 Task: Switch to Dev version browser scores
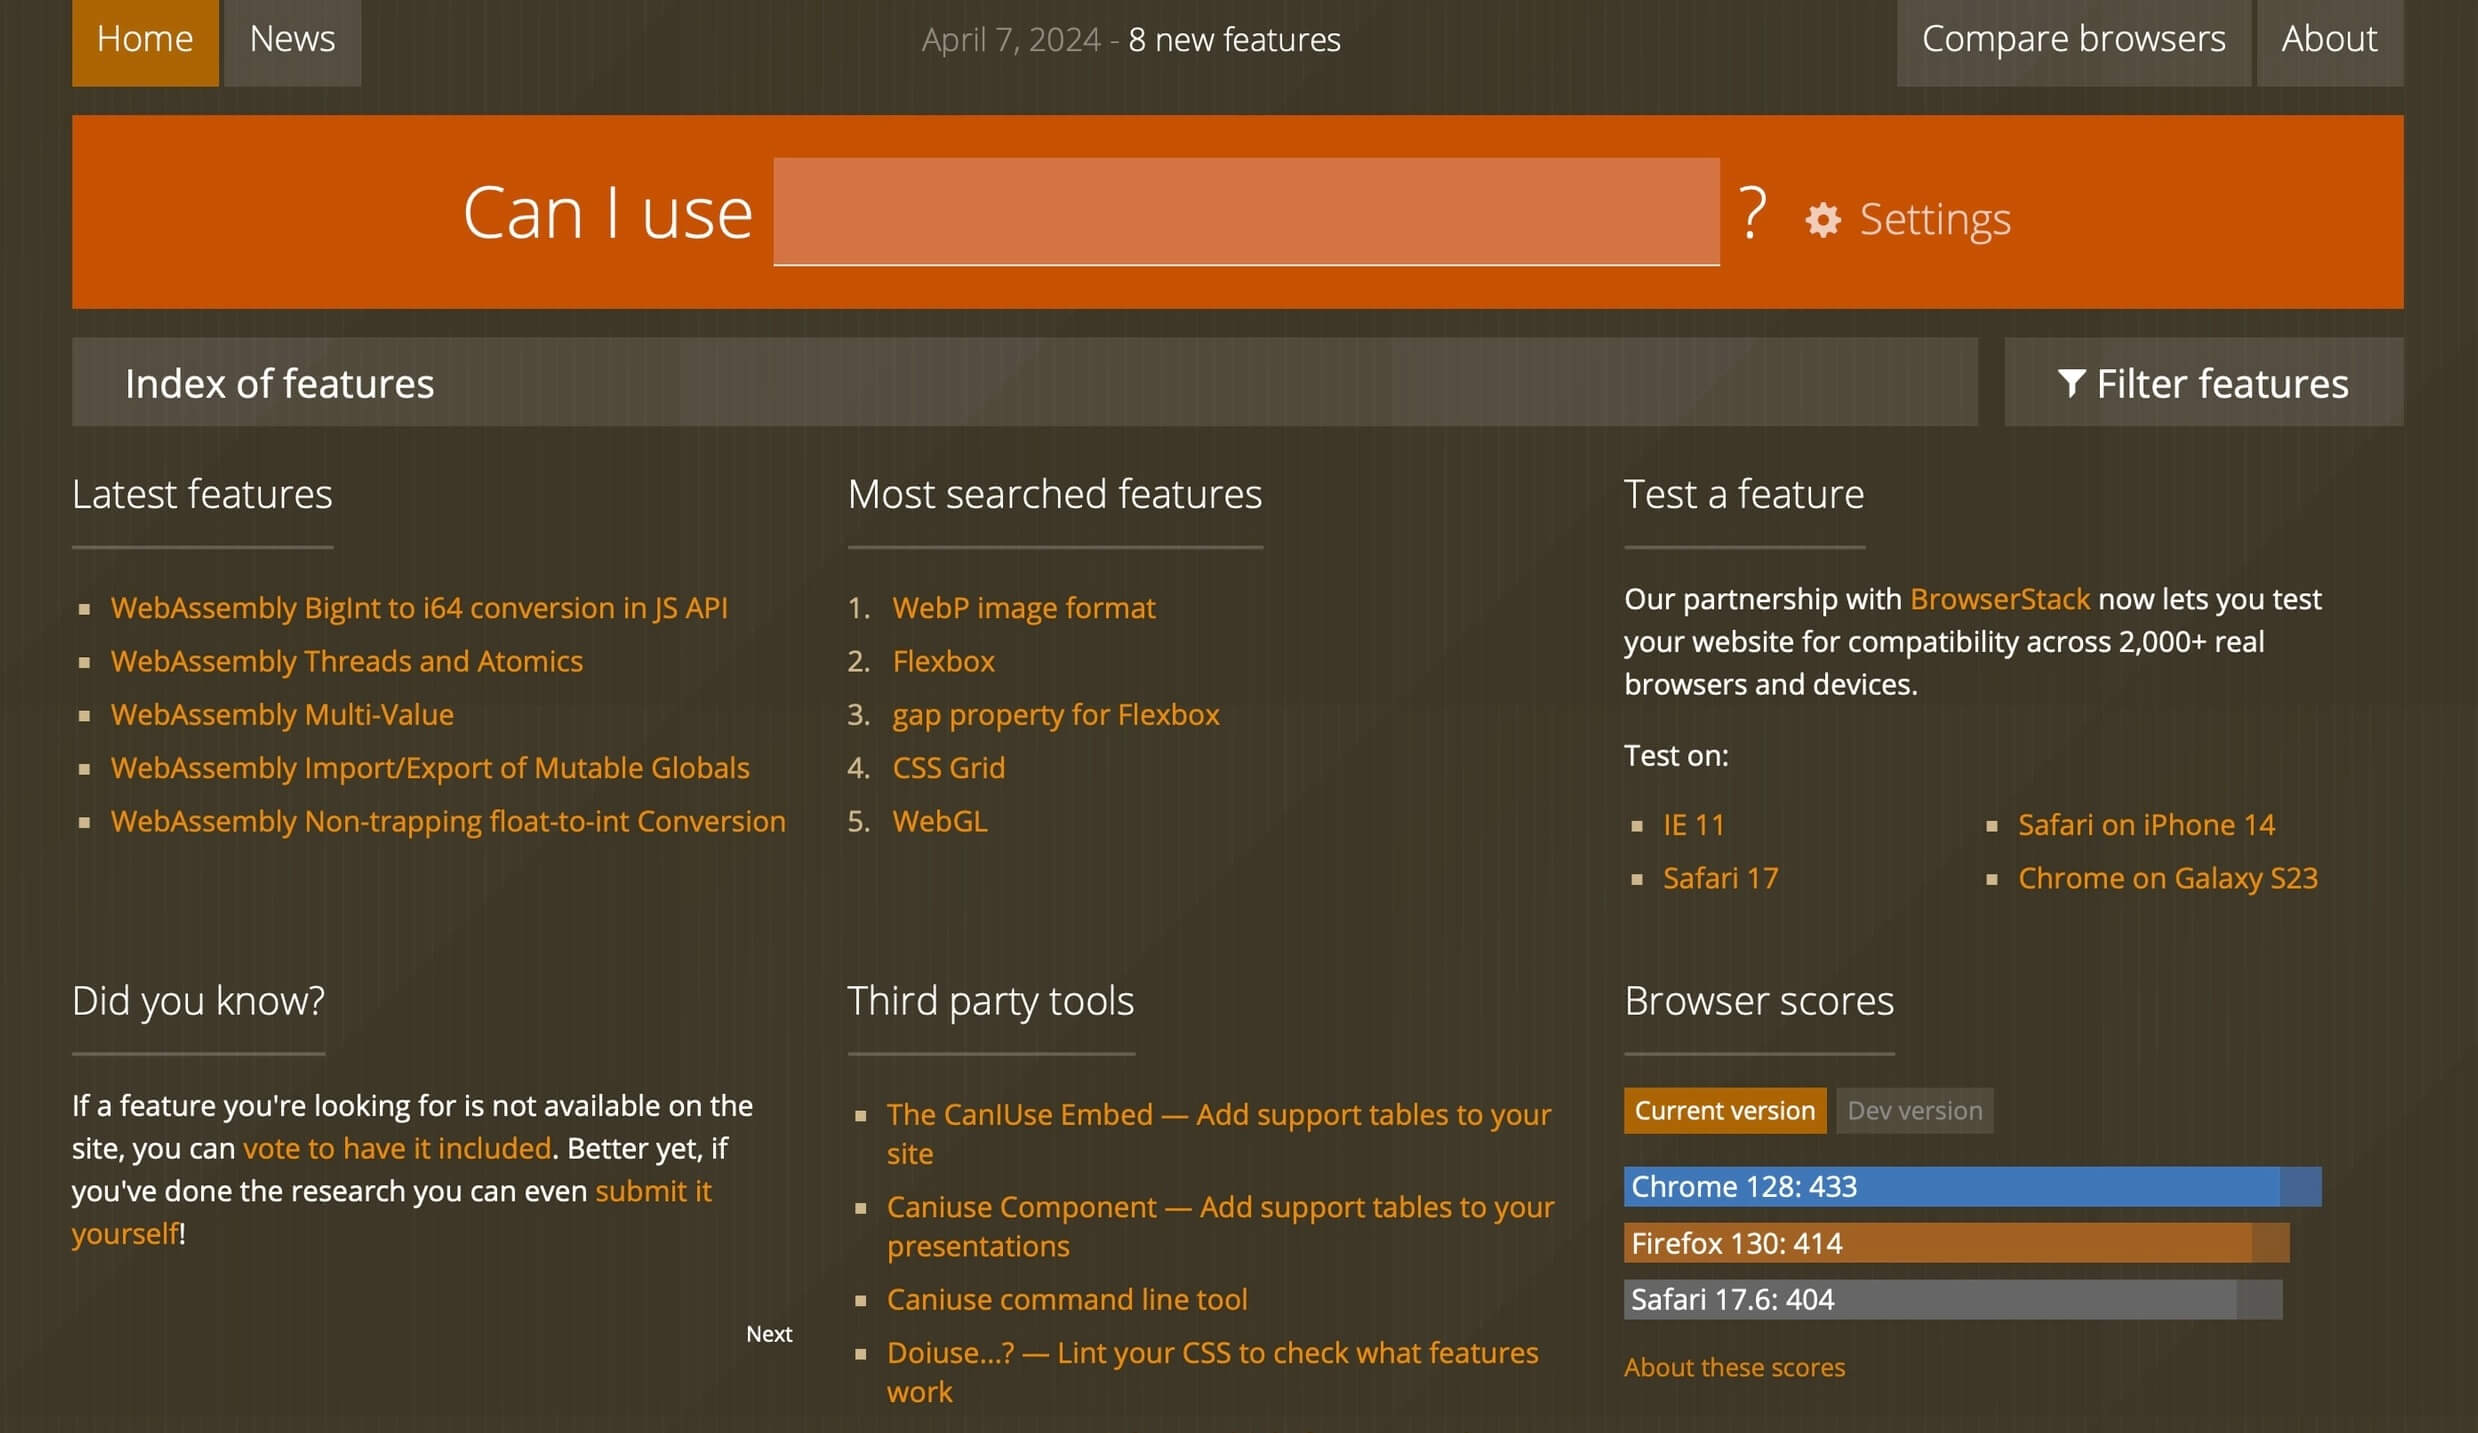pos(1914,1110)
